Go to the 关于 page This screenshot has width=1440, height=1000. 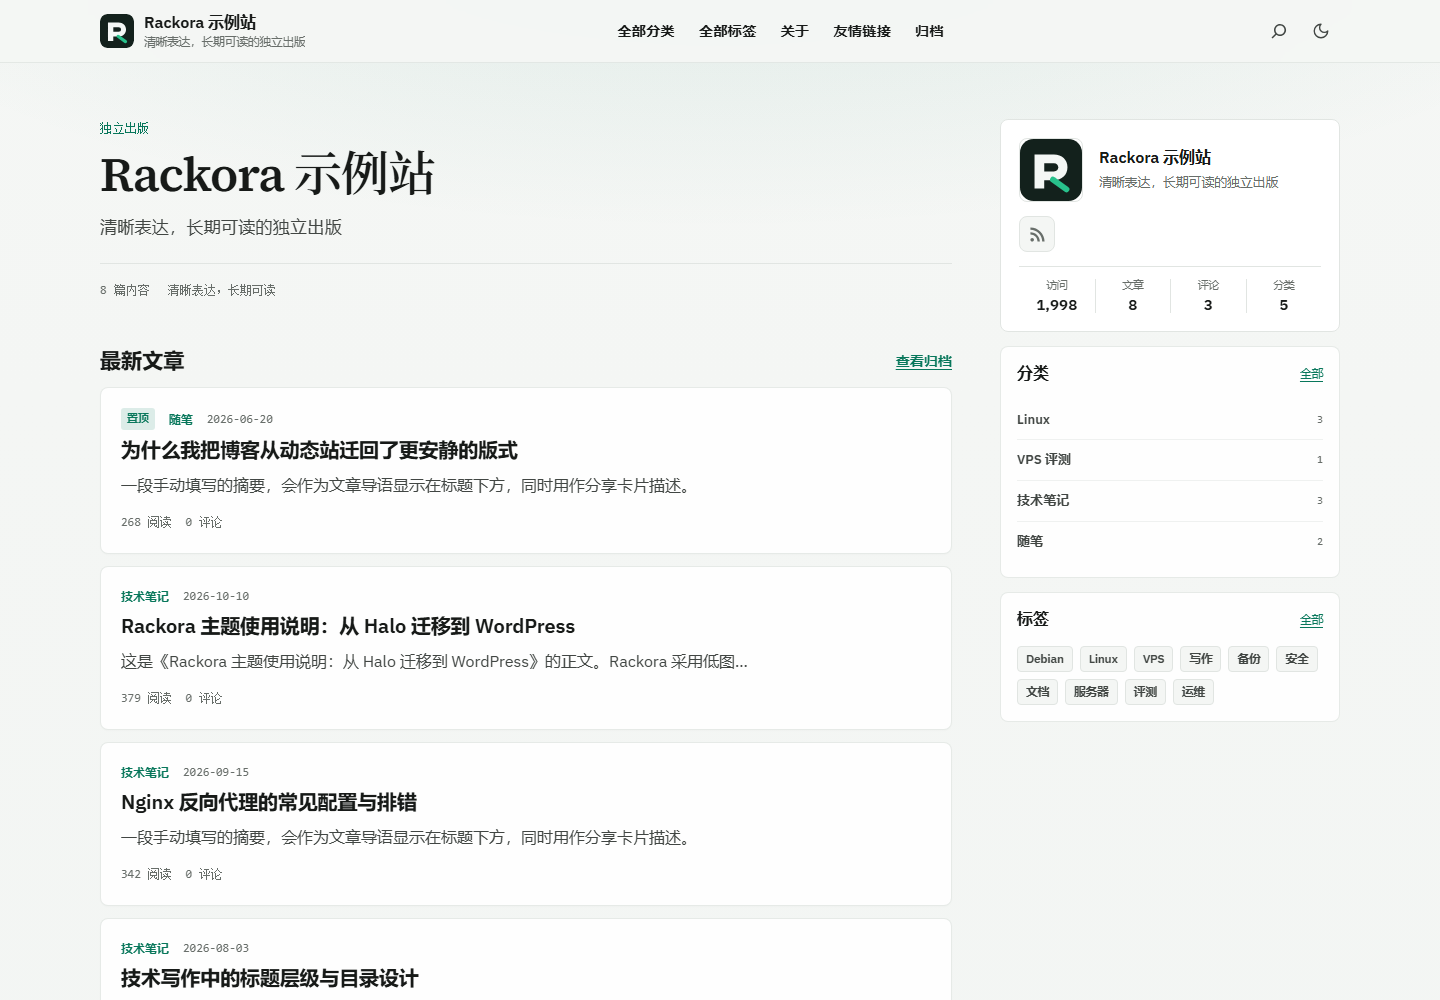pyautogui.click(x=795, y=31)
